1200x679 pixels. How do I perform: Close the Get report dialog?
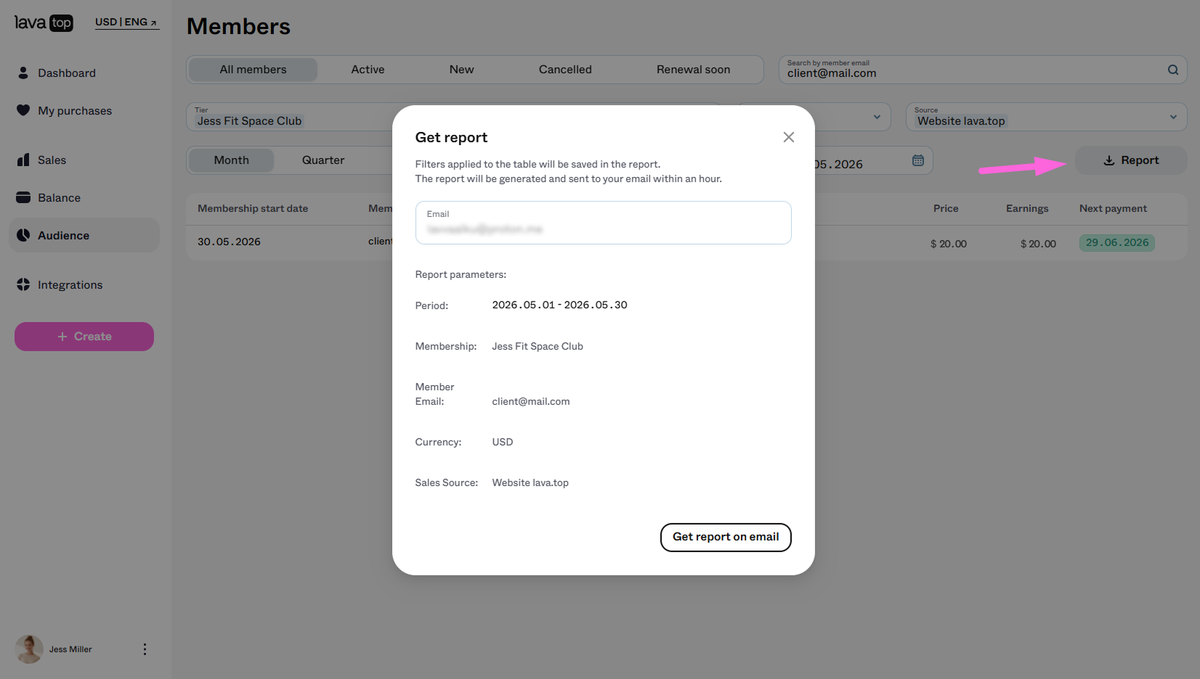(789, 137)
